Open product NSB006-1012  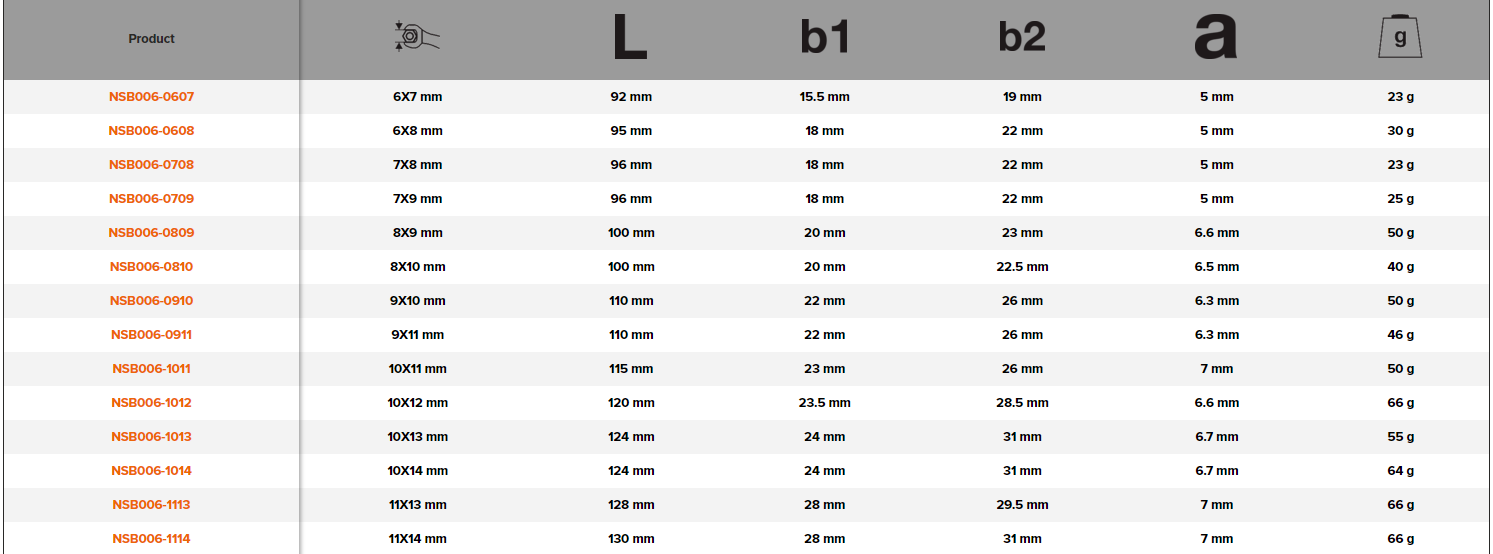pos(151,403)
